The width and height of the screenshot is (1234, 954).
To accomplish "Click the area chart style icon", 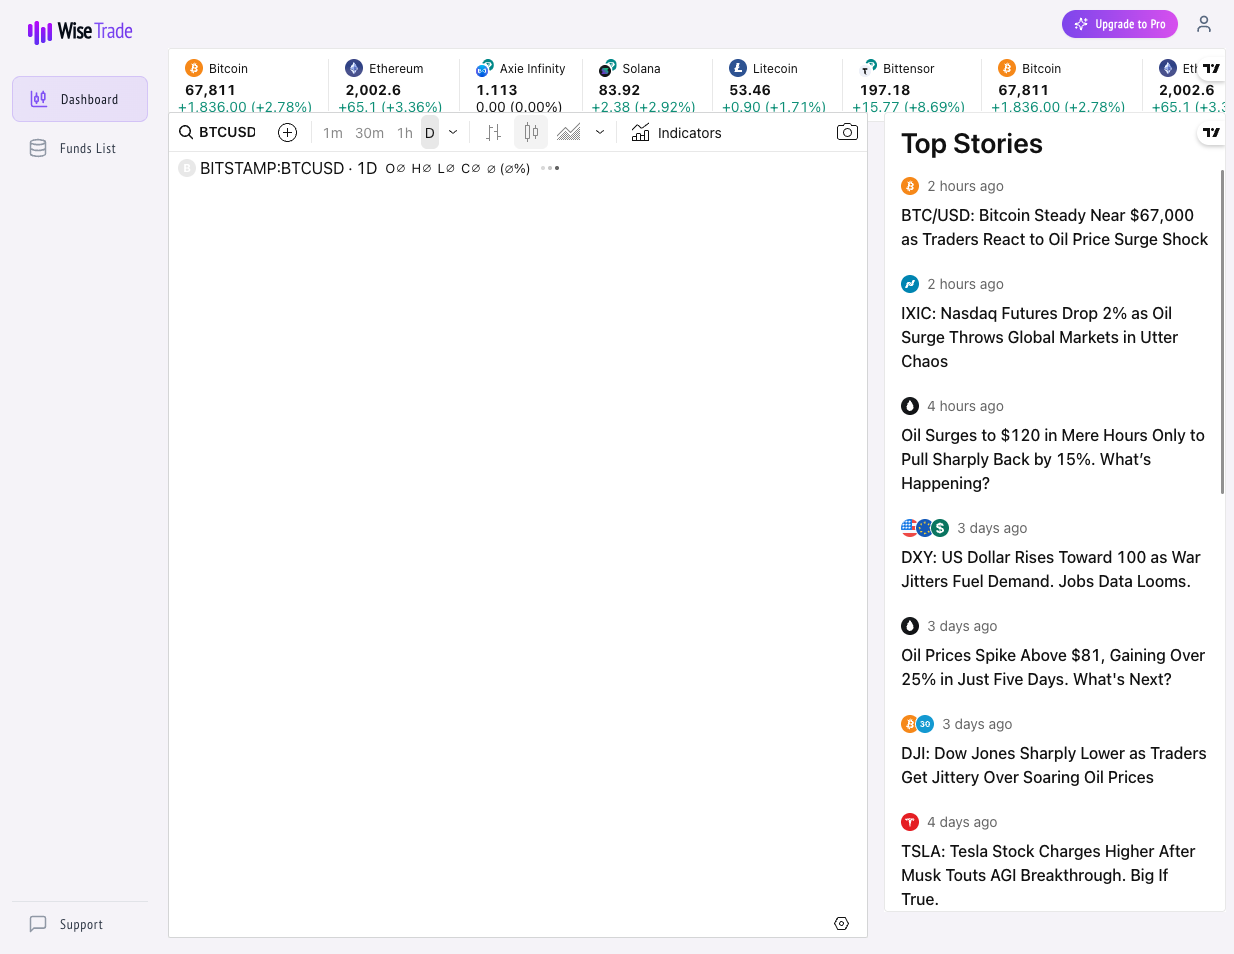I will click(570, 131).
